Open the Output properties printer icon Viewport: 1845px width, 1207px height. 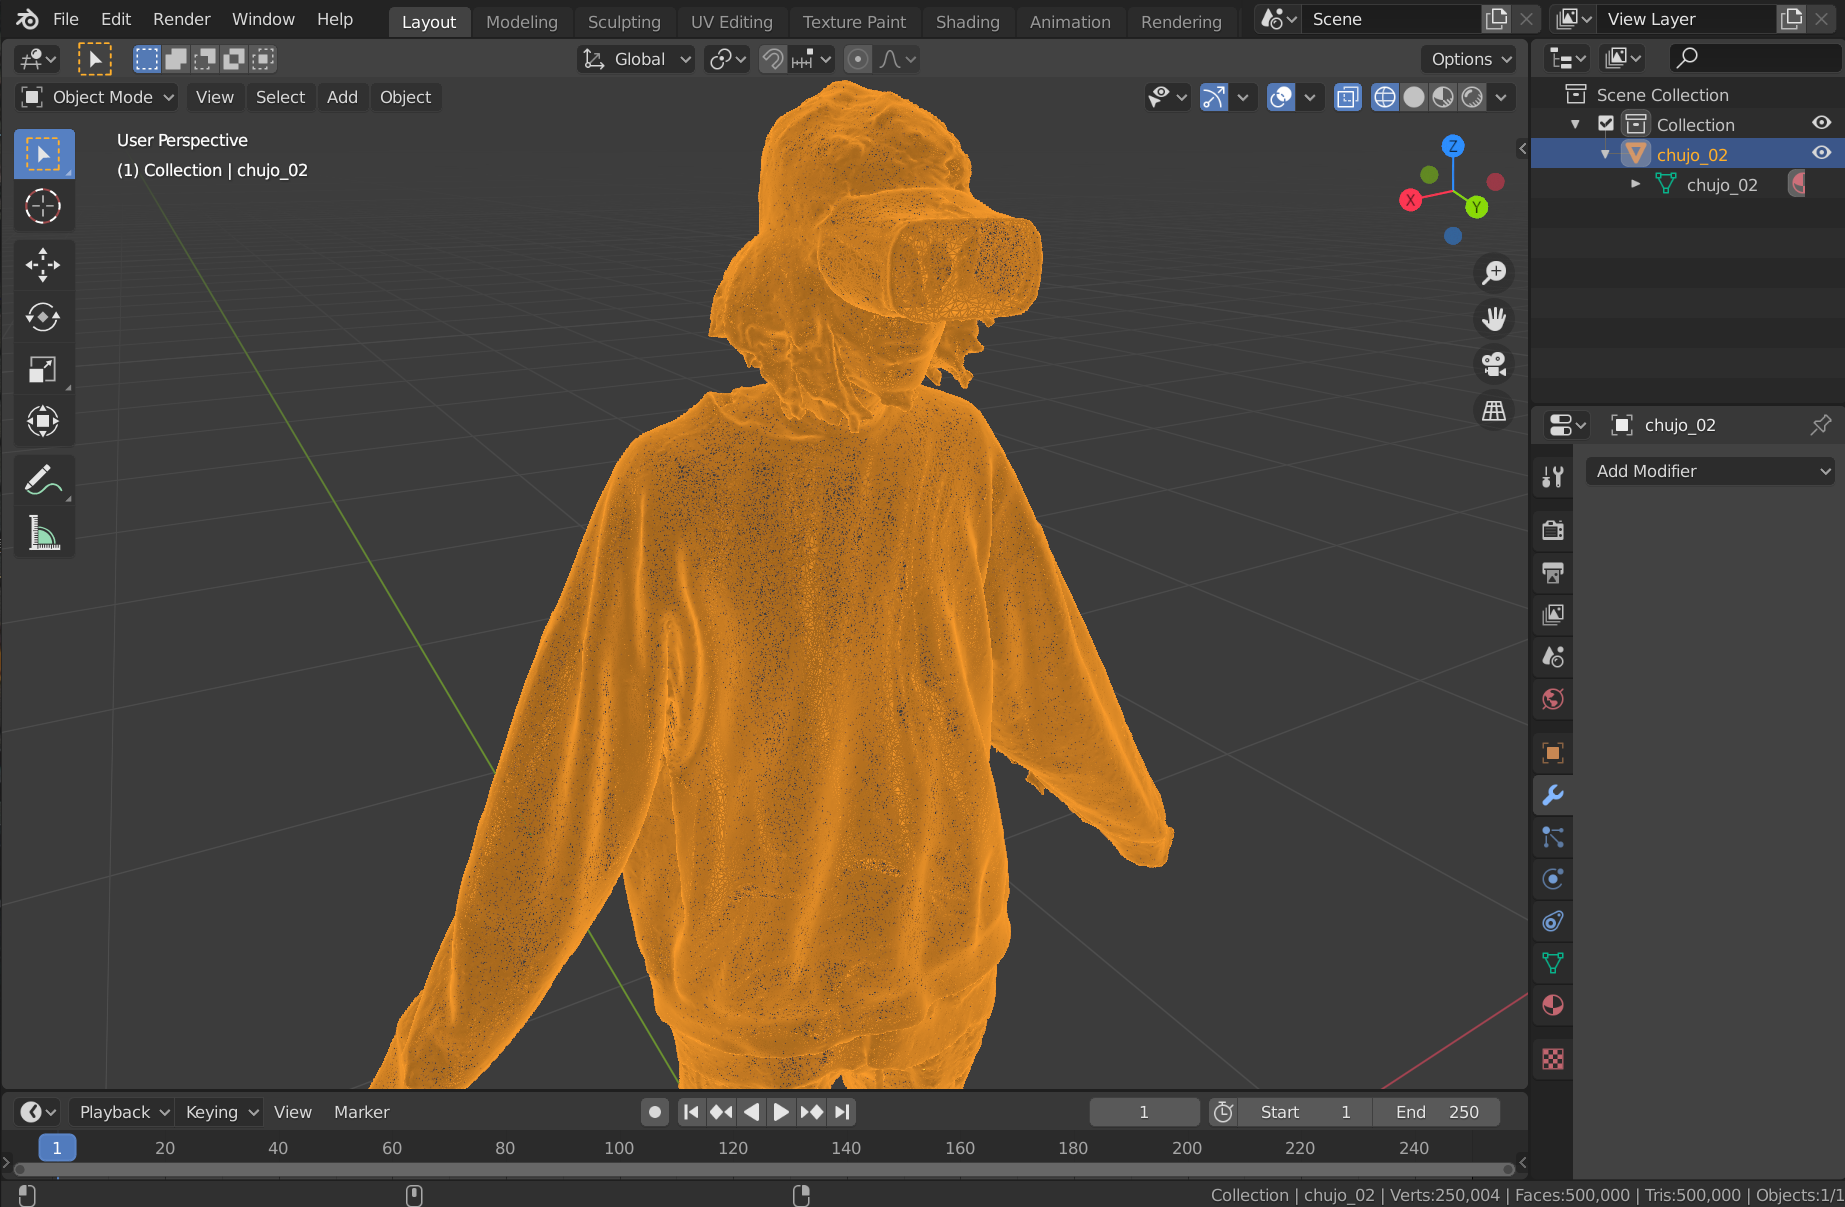click(x=1553, y=572)
